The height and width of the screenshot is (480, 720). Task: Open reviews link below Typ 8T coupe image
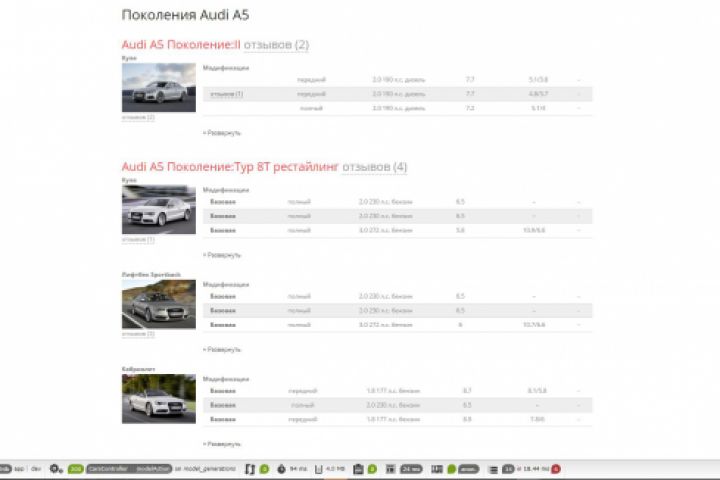pyautogui.click(x=138, y=240)
